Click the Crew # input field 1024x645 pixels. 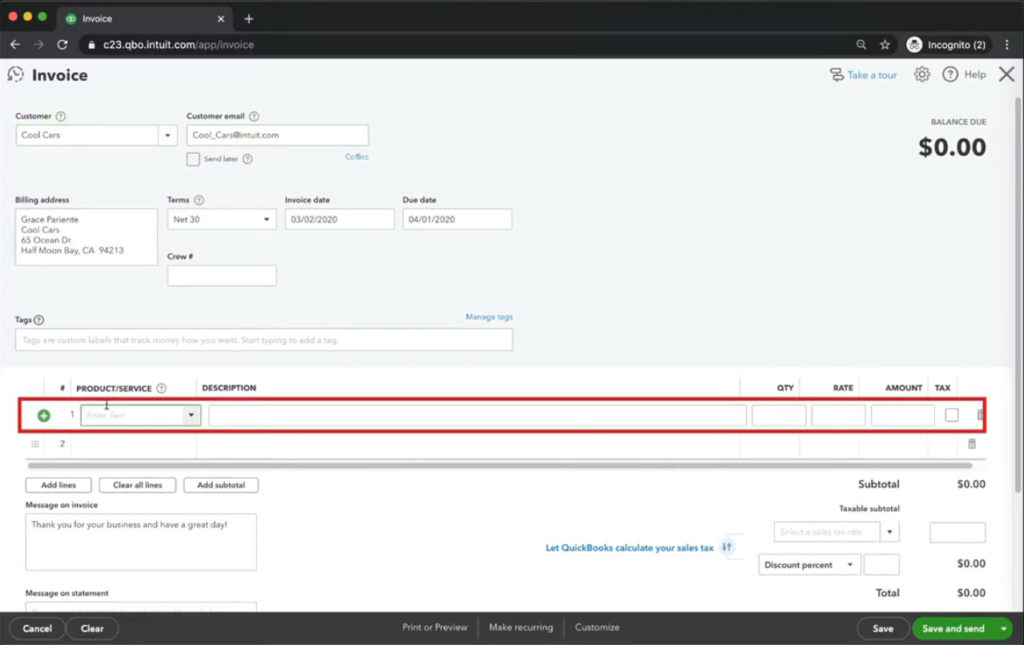(x=221, y=276)
